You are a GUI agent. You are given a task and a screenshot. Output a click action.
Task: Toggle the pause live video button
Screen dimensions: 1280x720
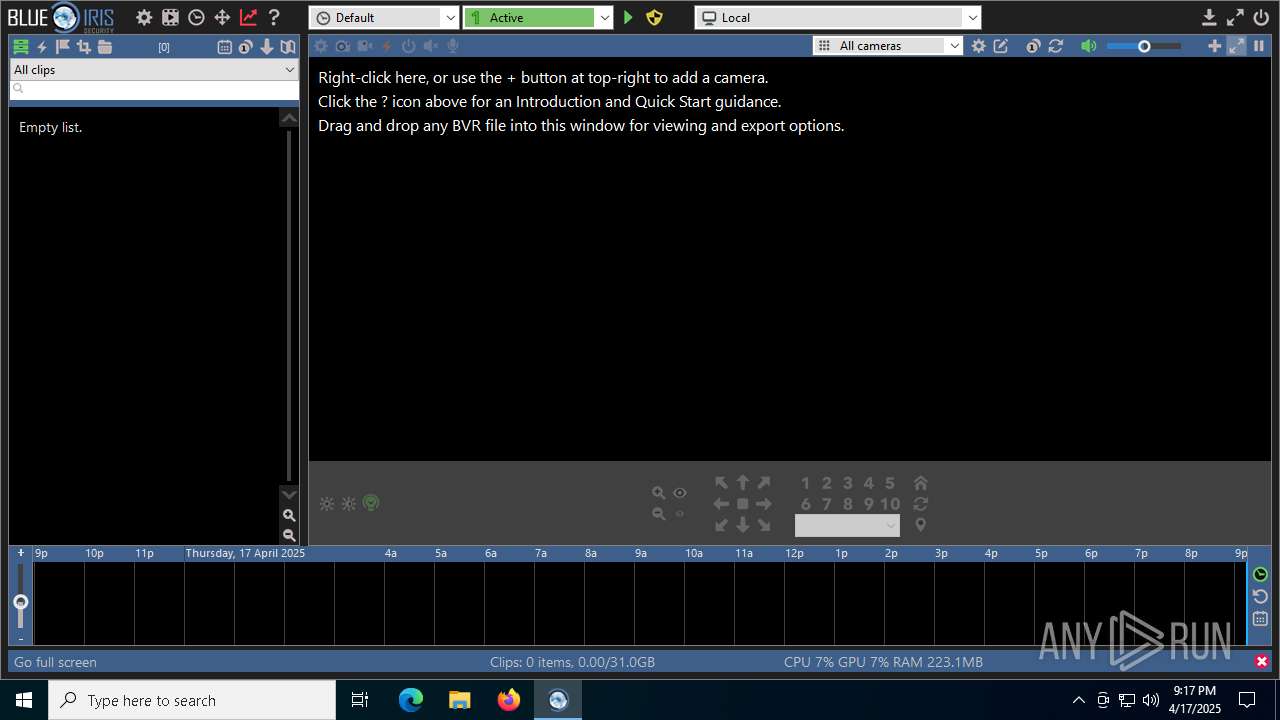(1259, 46)
